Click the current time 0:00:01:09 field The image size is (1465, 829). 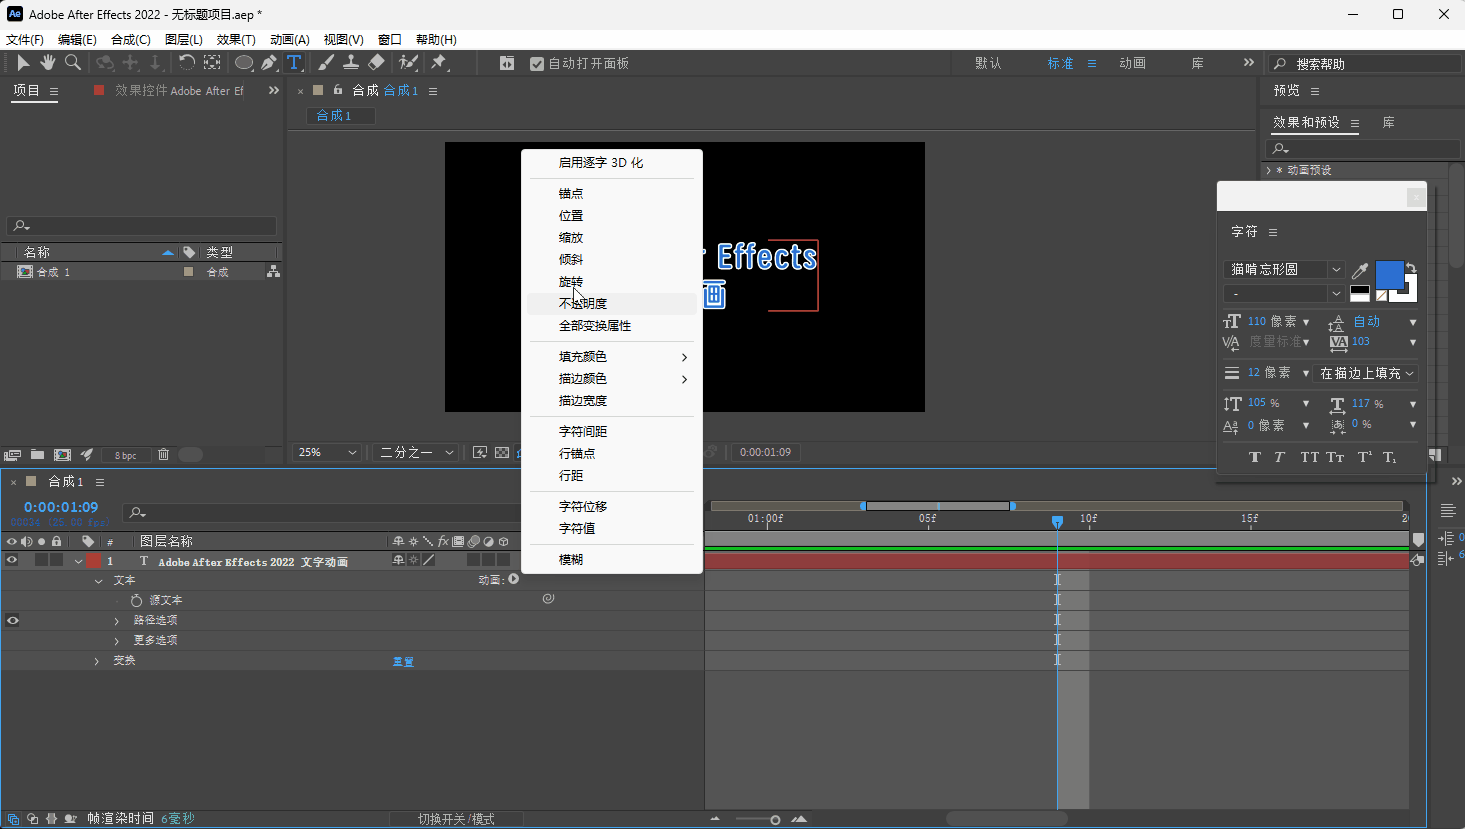coord(61,507)
